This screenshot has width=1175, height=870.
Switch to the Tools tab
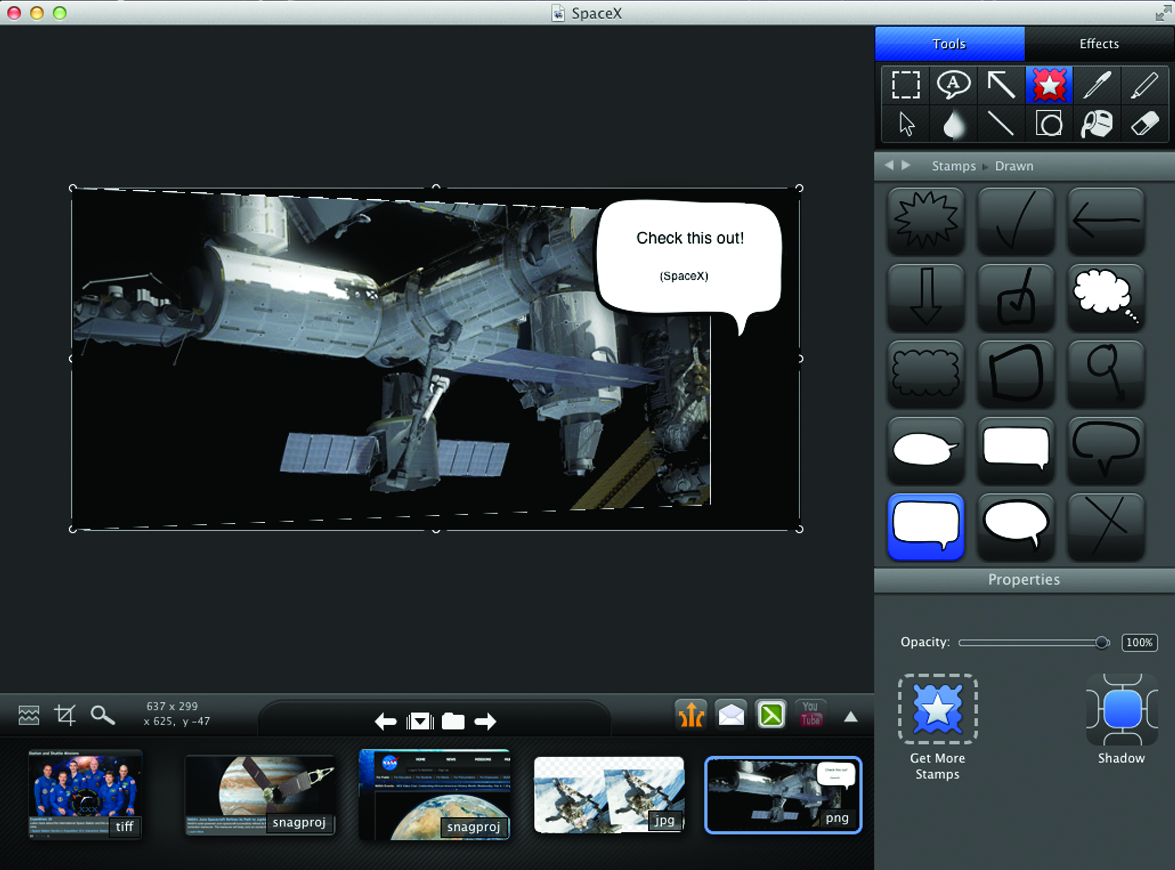pos(949,44)
